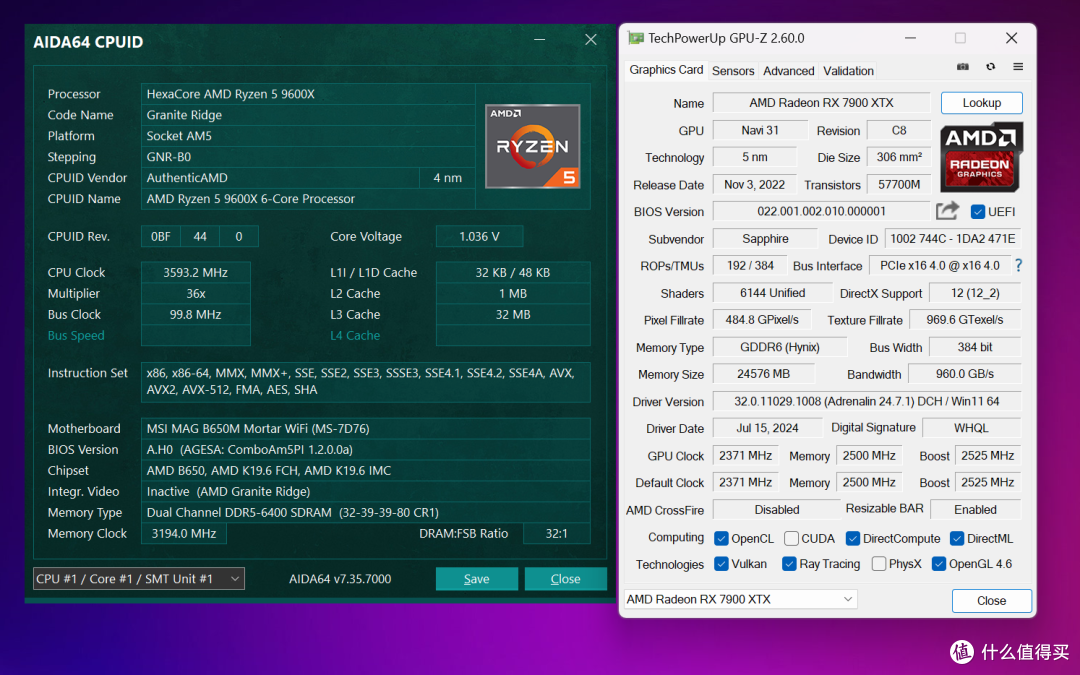1080x675 pixels.
Task: Click the Subvendor Sapphire field
Action: coord(765,239)
